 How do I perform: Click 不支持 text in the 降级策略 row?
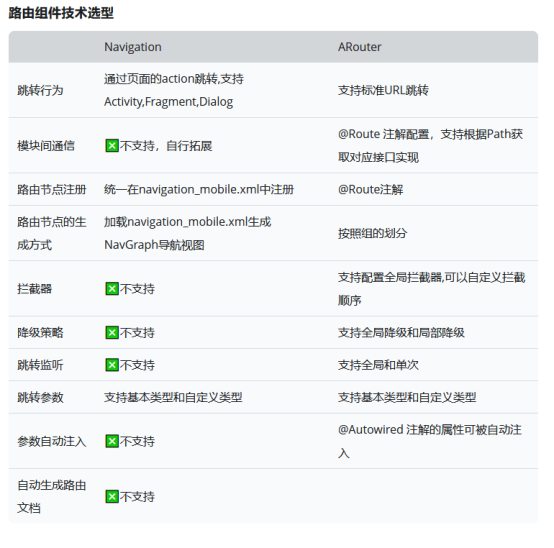coord(137,332)
